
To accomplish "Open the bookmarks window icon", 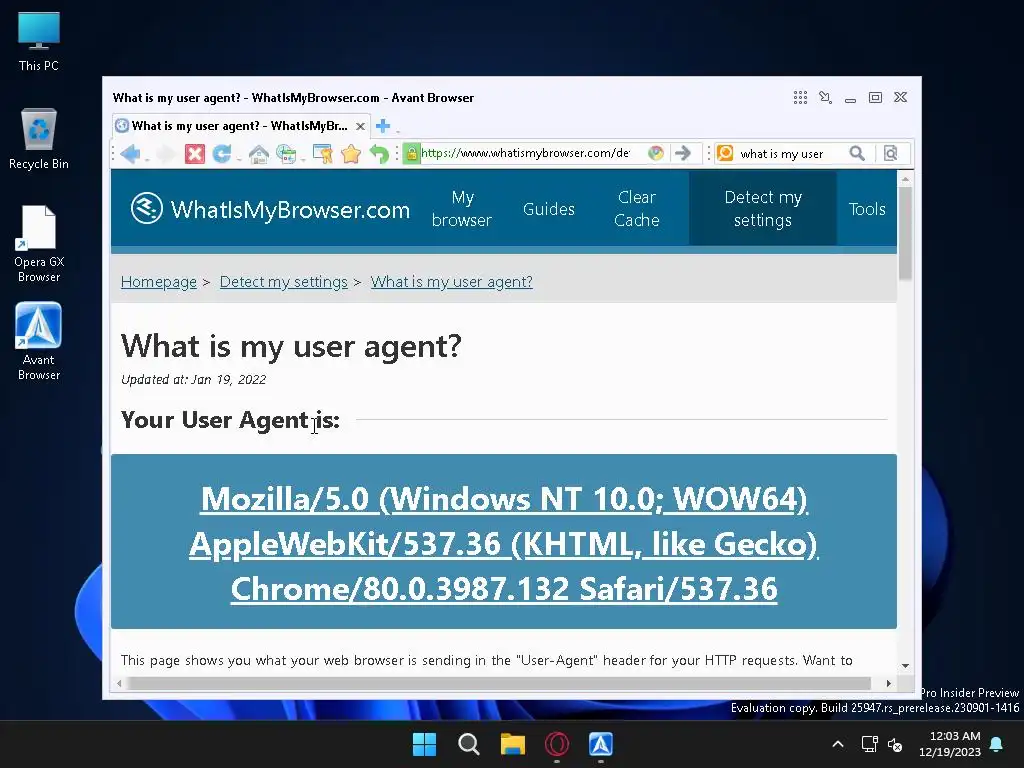I will [323, 154].
